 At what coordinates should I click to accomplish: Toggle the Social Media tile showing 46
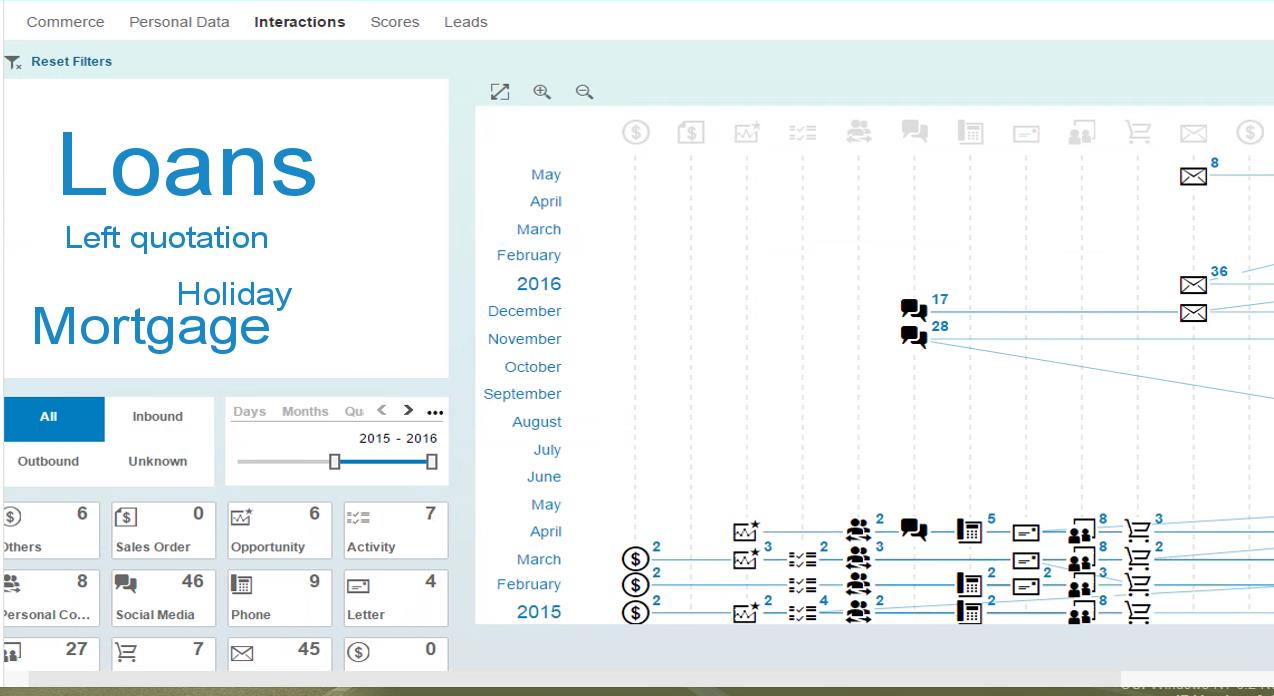click(x=165, y=598)
